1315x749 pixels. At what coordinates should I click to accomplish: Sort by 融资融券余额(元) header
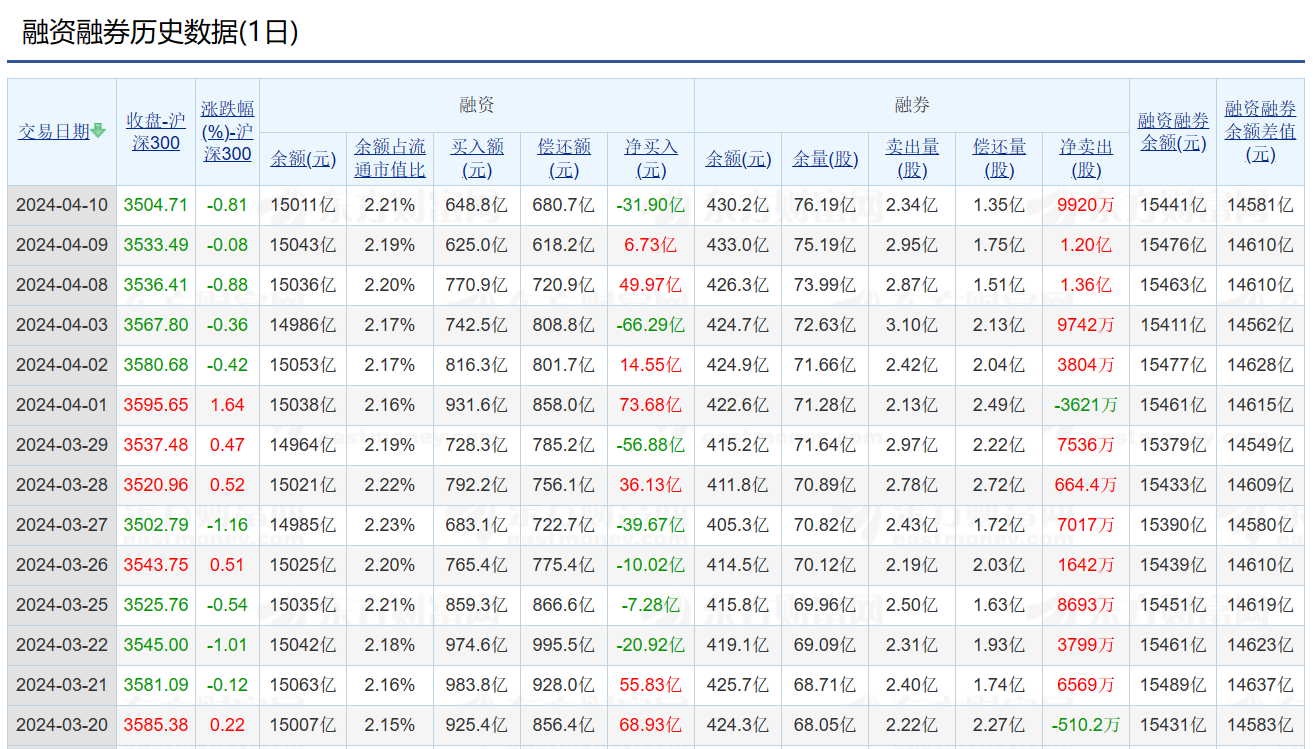[x=1173, y=131]
